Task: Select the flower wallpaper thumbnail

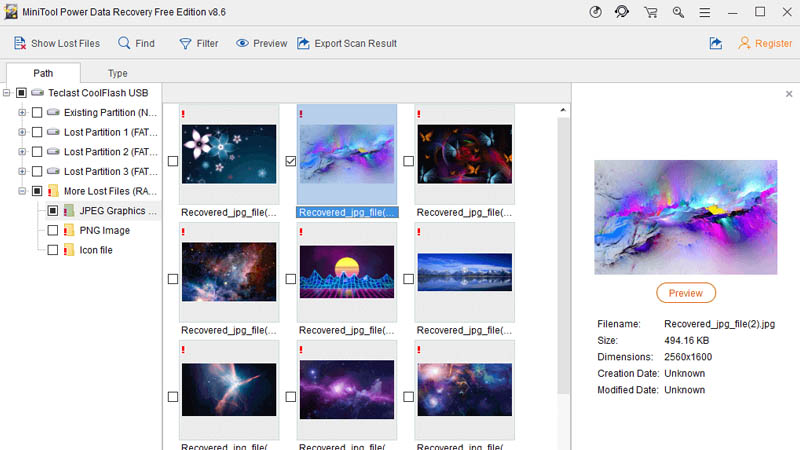Action: pos(229,154)
